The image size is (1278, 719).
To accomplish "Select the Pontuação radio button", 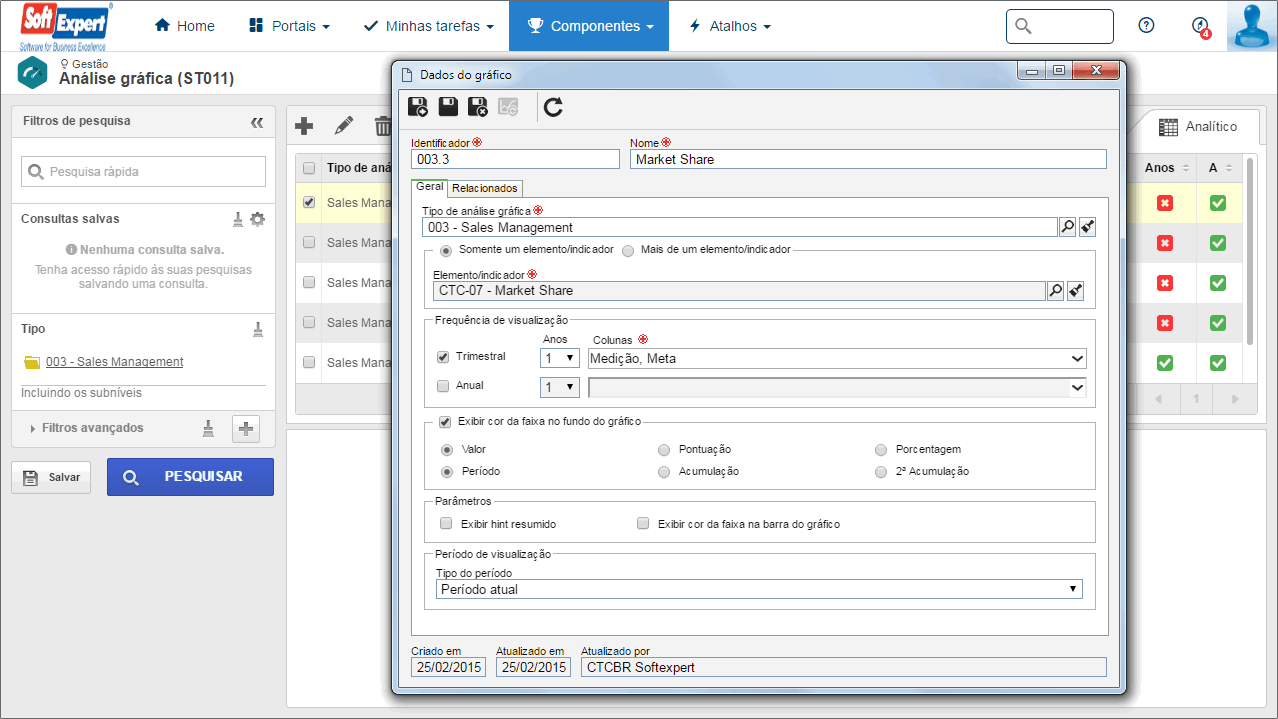I will [x=664, y=450].
